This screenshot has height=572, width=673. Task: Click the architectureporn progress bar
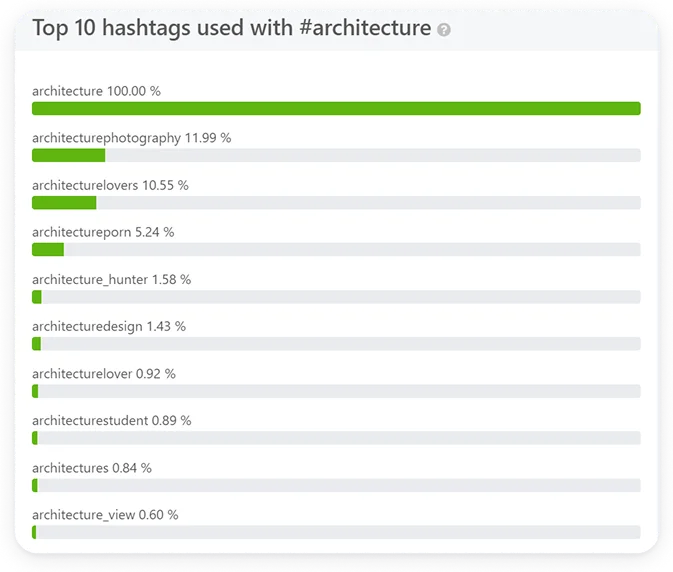pos(336,249)
